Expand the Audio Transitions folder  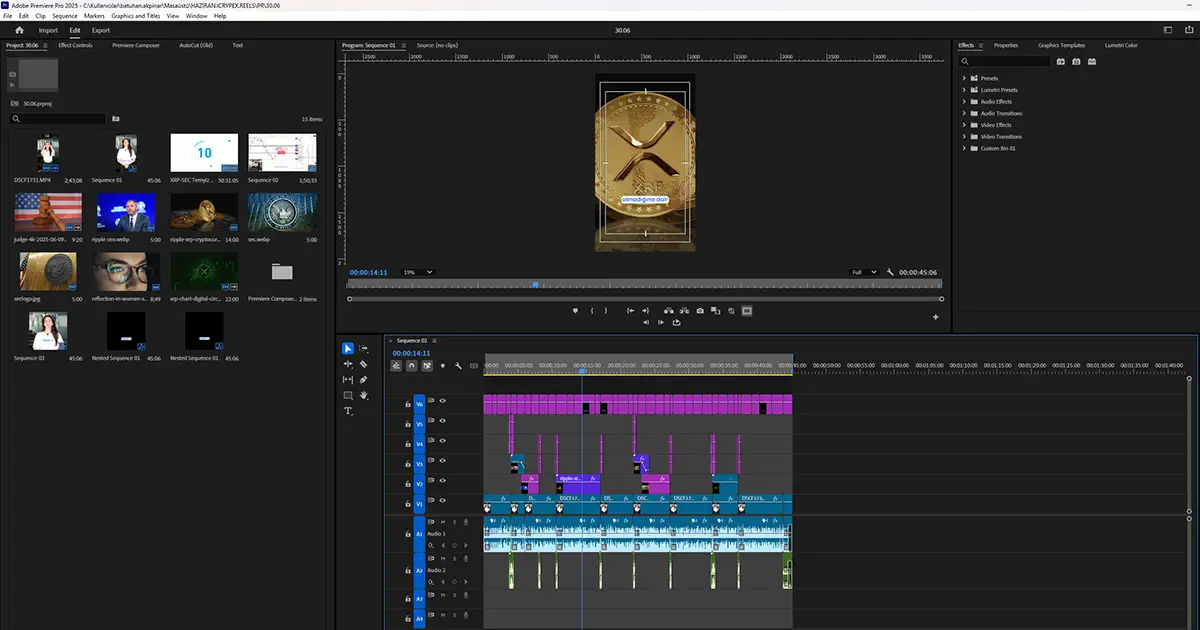[x=965, y=113]
